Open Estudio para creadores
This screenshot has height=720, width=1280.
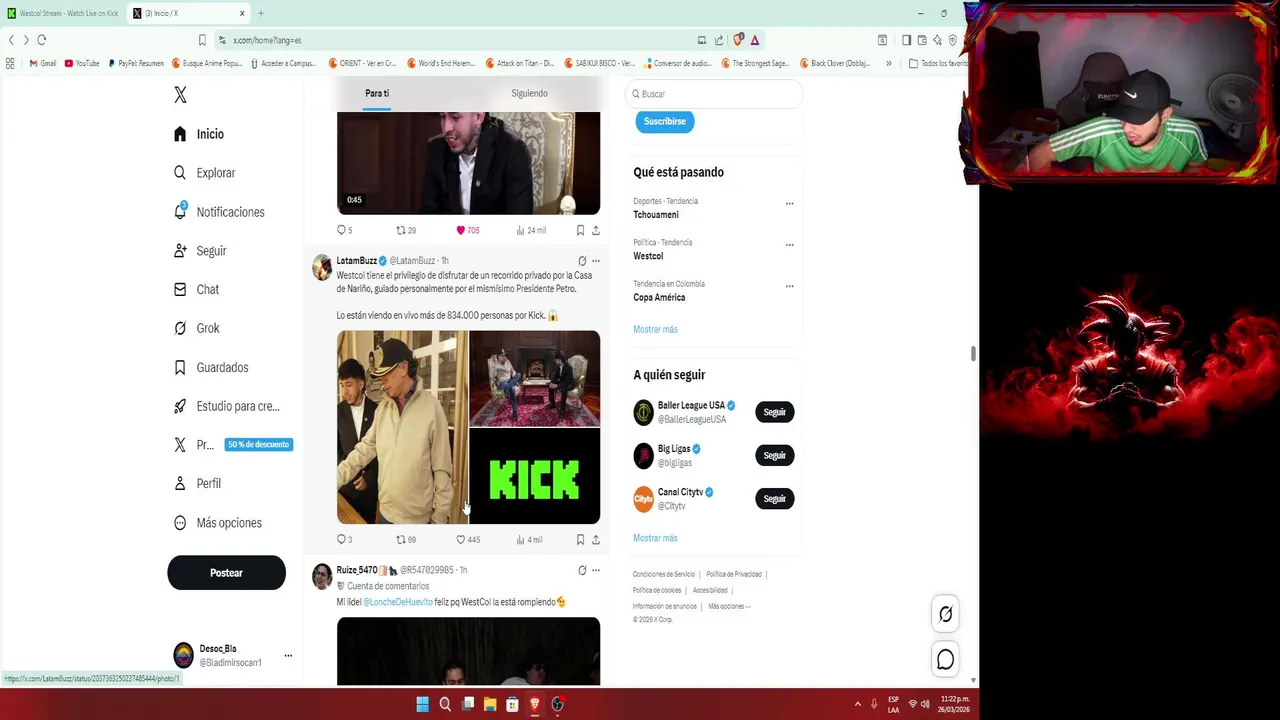click(x=227, y=406)
